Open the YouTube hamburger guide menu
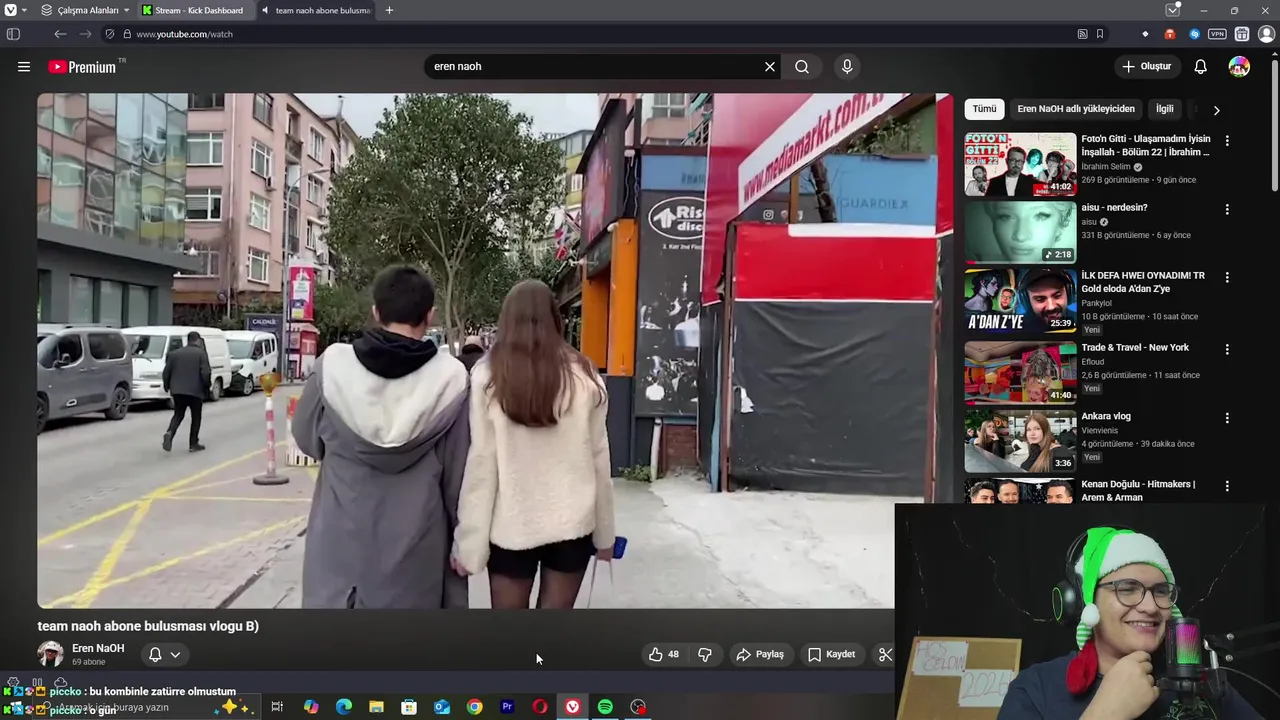This screenshot has height=720, width=1280. (x=24, y=67)
